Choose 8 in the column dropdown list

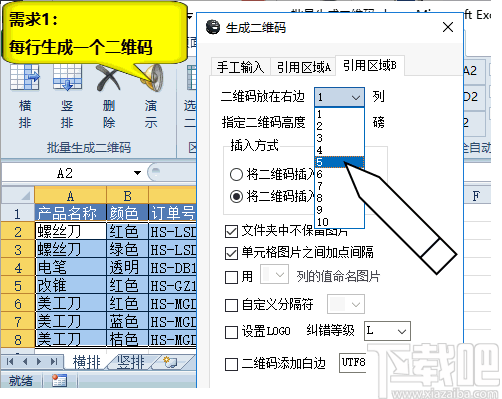[x=339, y=198]
